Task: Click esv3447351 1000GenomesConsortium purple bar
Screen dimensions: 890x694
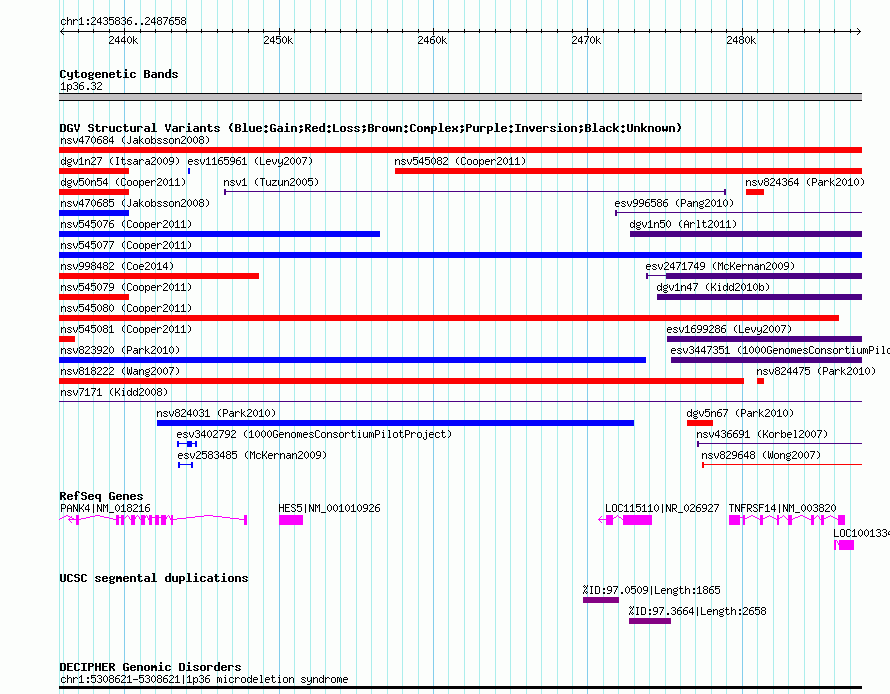Action: [x=766, y=360]
